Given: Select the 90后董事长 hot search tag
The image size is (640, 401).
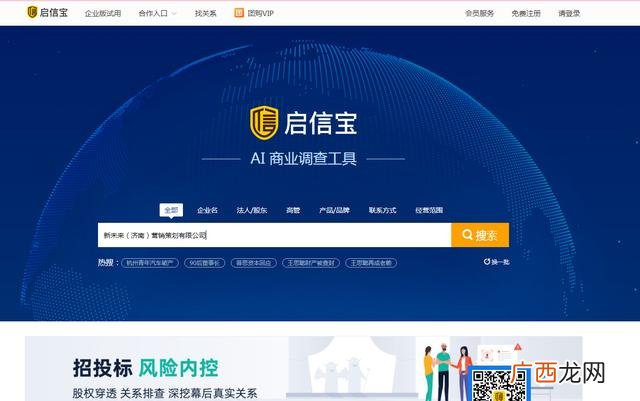Looking at the screenshot, I should [x=204, y=263].
